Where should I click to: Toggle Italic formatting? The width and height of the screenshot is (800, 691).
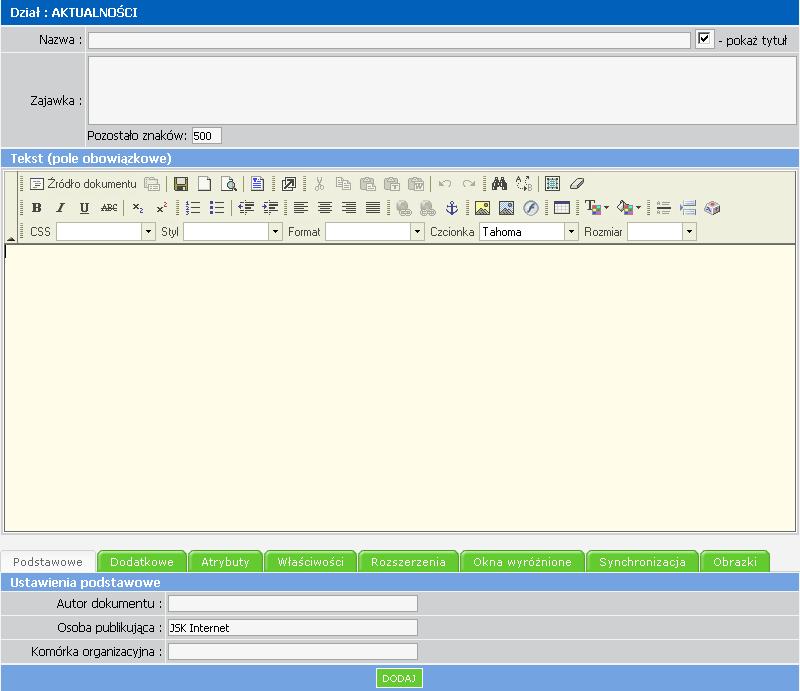pos(60,208)
